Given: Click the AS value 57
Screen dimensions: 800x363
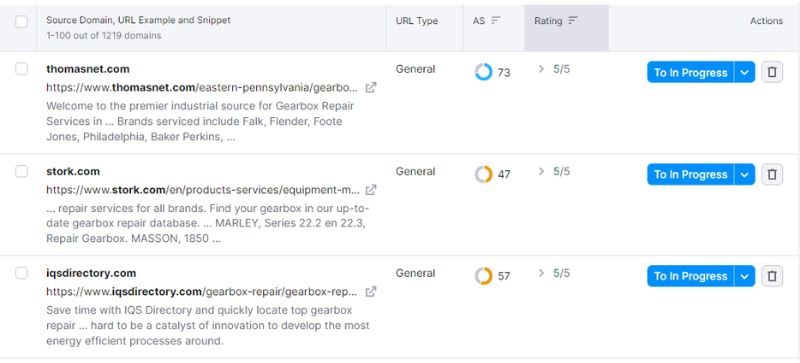Looking at the screenshot, I should pos(504,276).
